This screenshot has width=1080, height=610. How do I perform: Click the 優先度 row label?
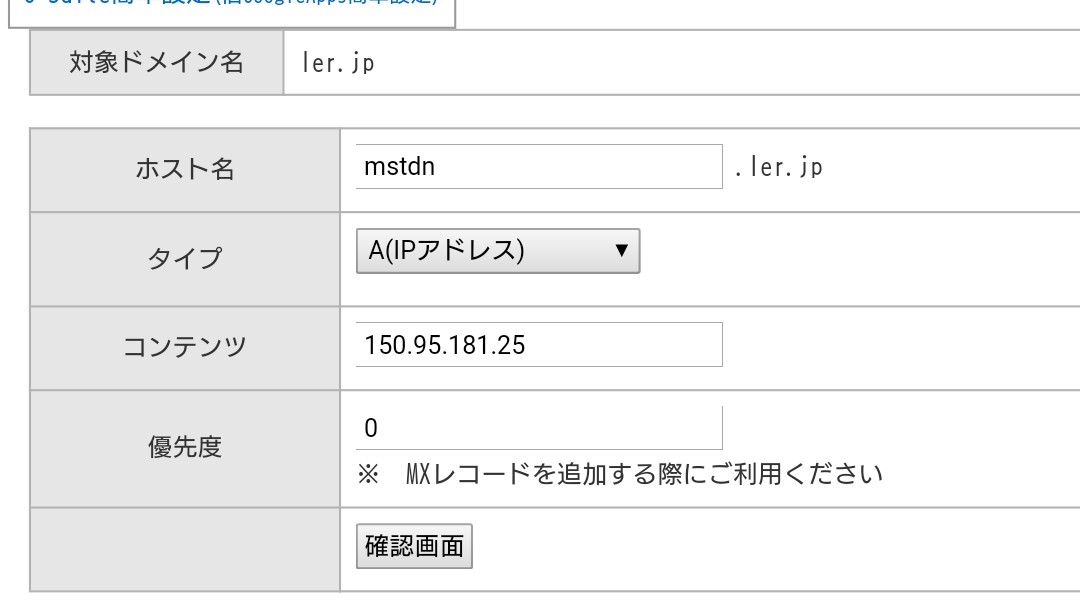tap(185, 447)
